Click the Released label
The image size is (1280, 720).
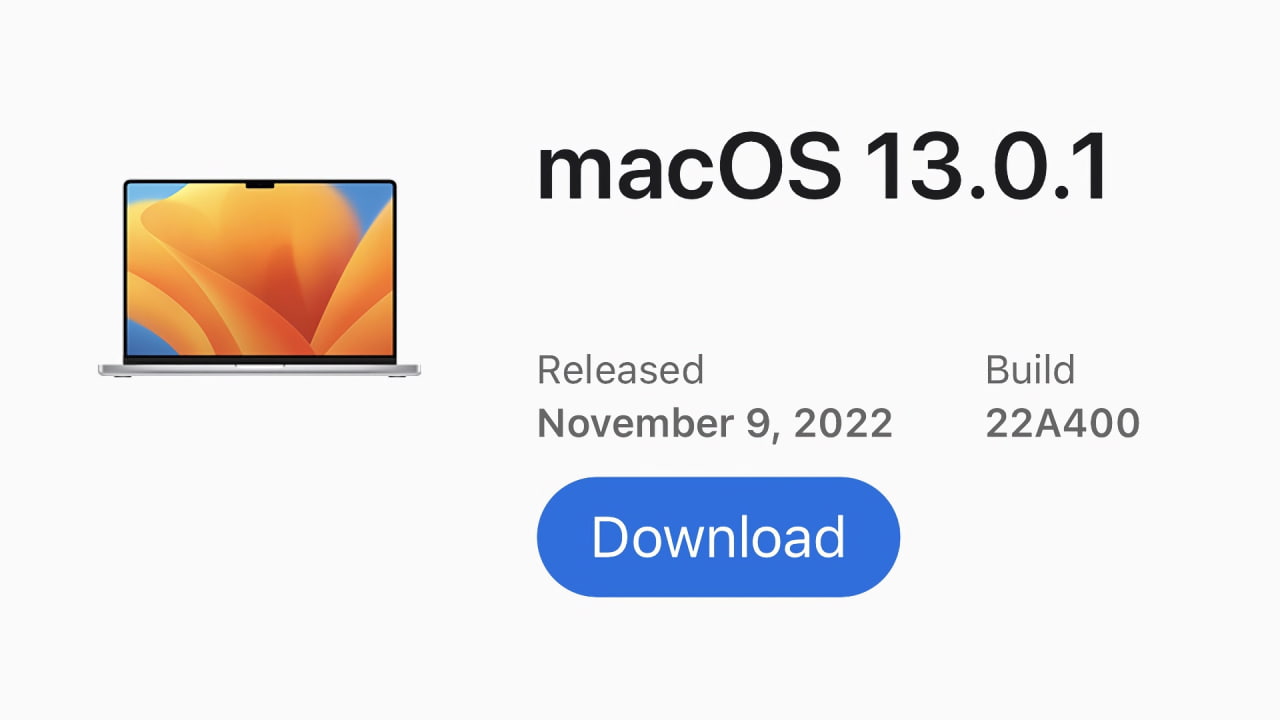coord(620,370)
